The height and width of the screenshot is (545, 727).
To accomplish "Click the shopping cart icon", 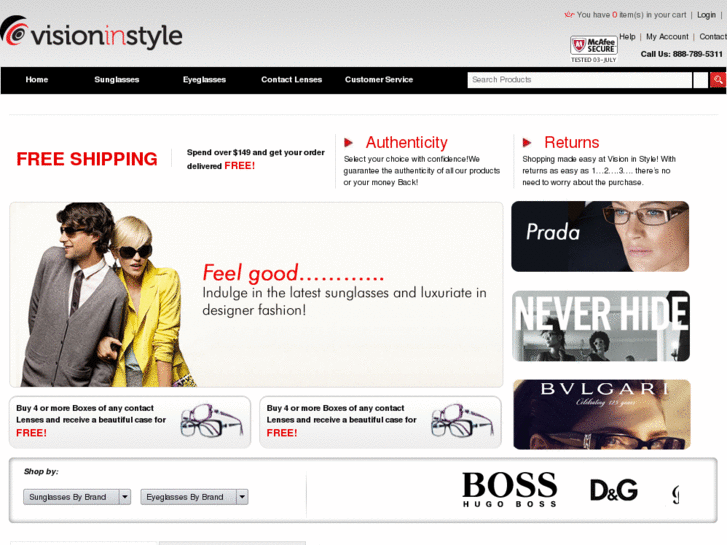I will click(569, 14).
